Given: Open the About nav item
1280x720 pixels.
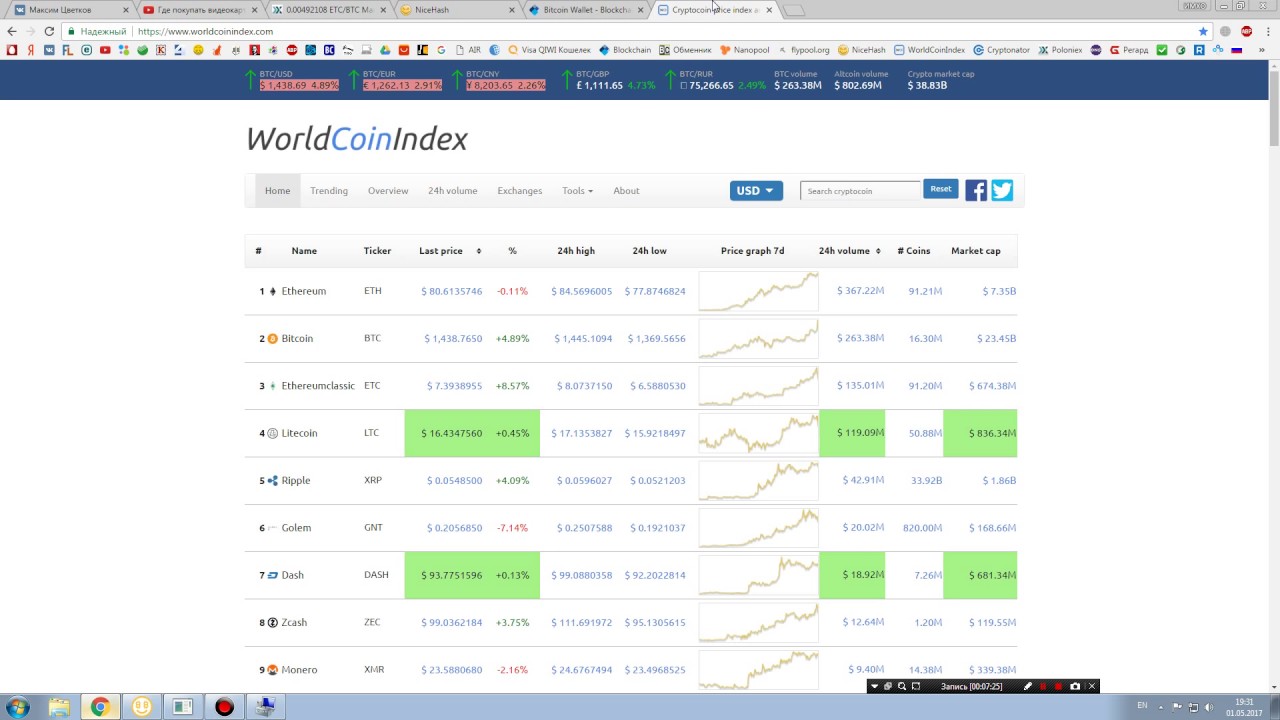Looking at the screenshot, I should coord(626,191).
